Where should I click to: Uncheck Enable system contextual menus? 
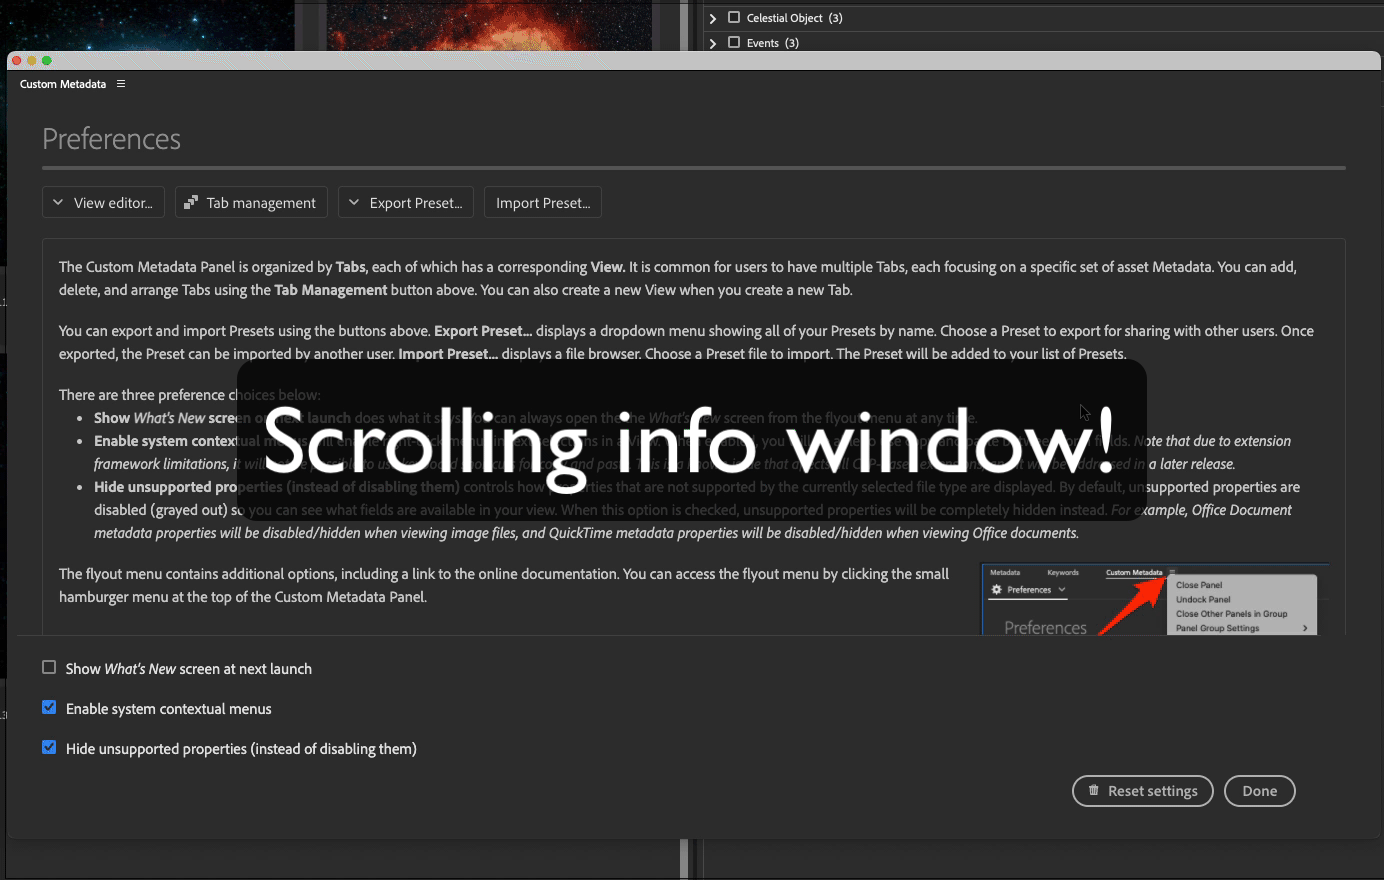pos(49,707)
